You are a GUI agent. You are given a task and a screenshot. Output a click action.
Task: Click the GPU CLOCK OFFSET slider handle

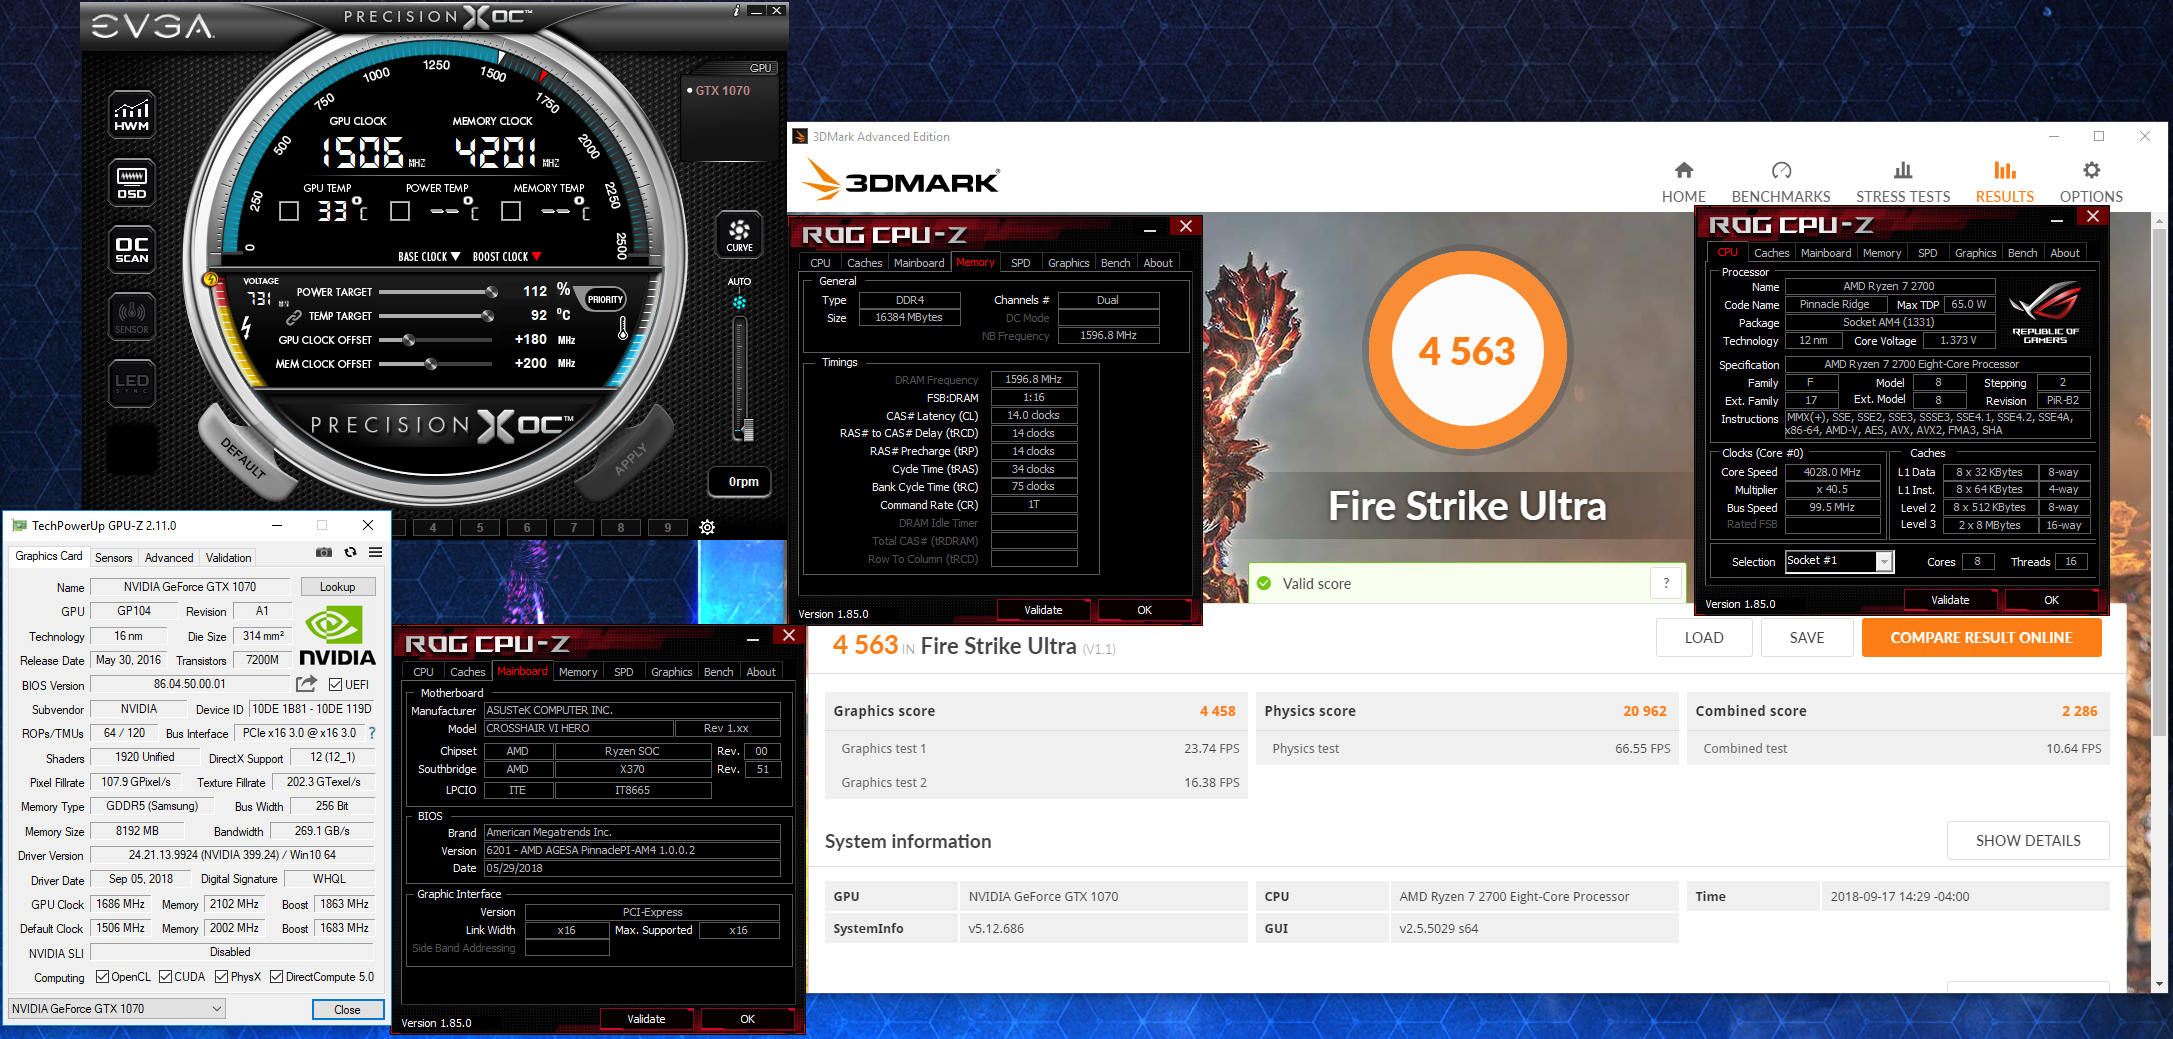[x=409, y=340]
